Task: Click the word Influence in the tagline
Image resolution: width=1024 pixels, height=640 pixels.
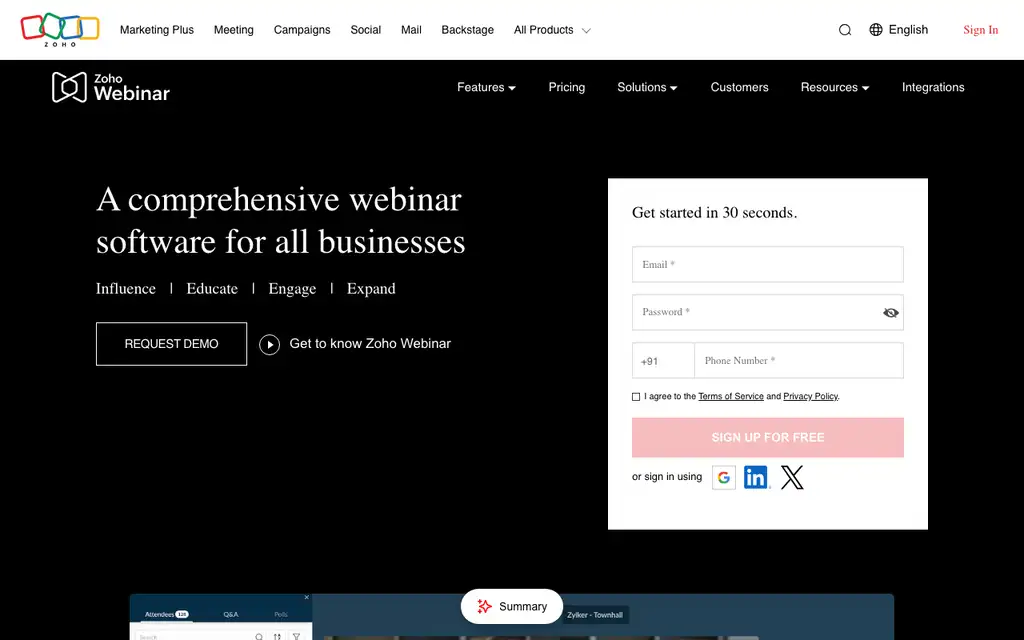Action: [x=126, y=289]
